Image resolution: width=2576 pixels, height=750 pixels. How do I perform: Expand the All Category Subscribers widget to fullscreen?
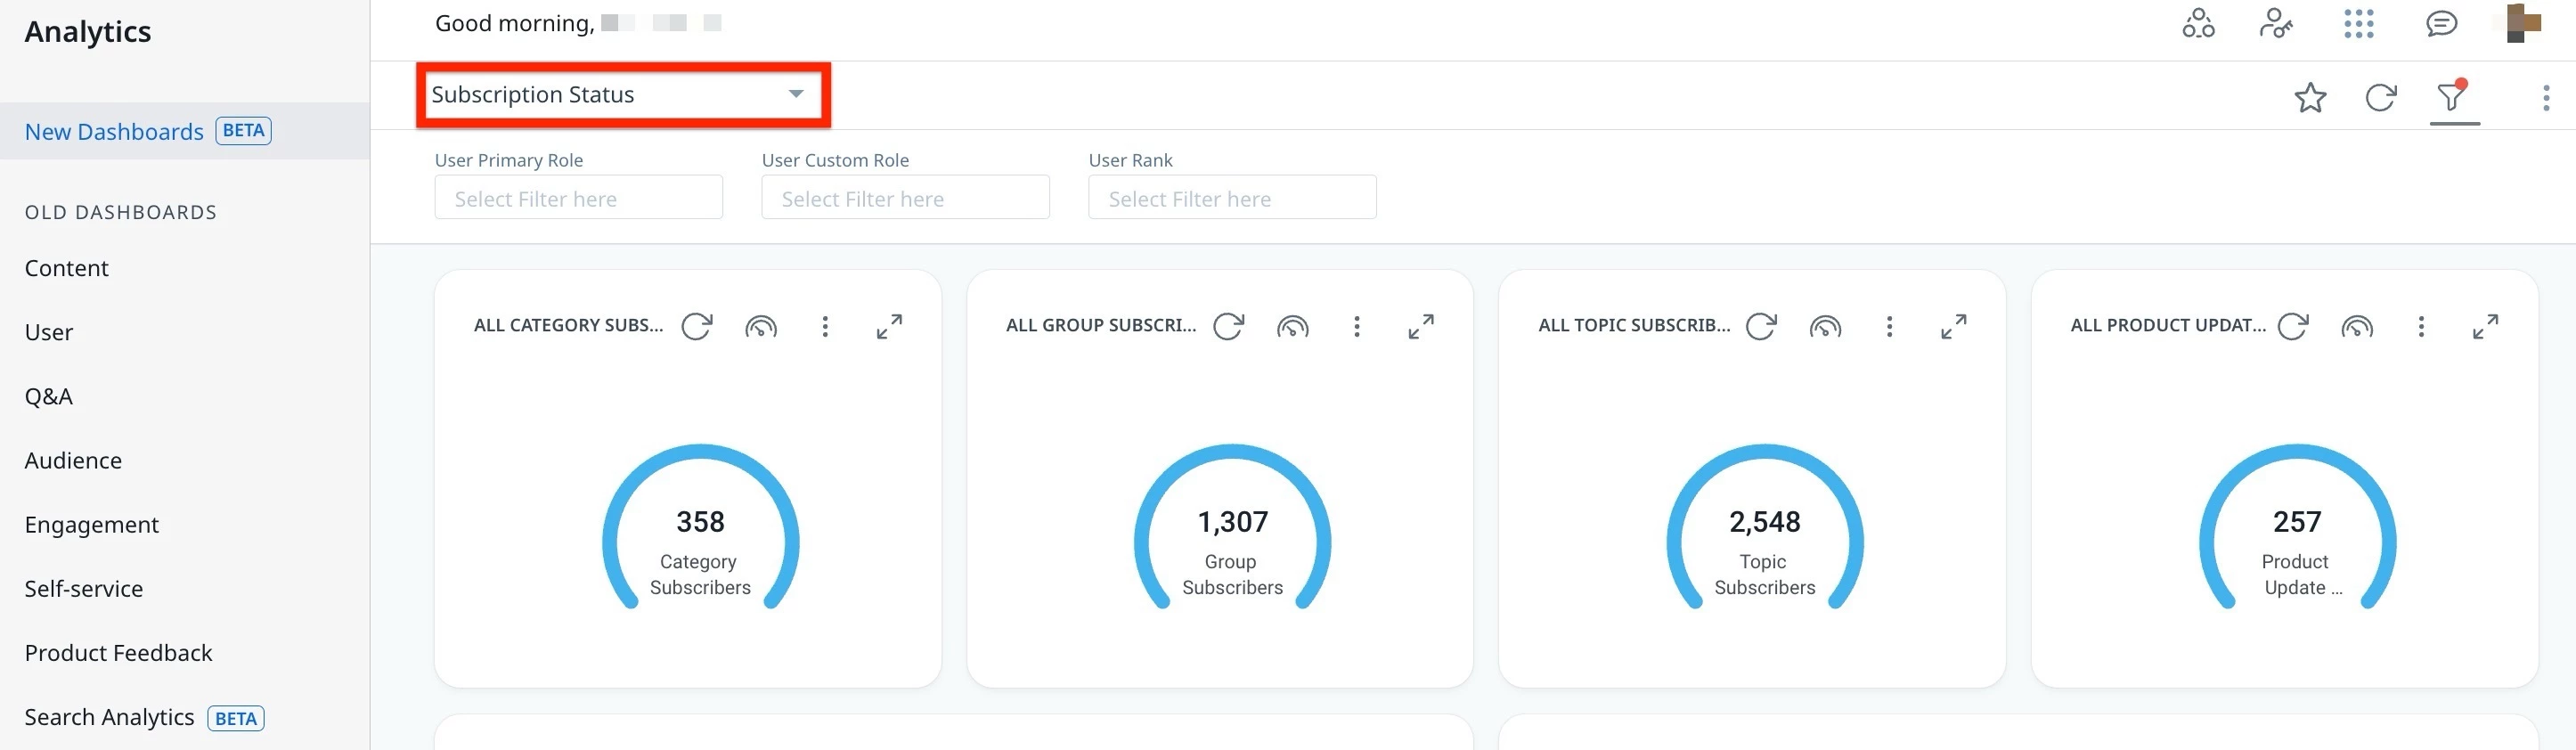[x=889, y=326]
